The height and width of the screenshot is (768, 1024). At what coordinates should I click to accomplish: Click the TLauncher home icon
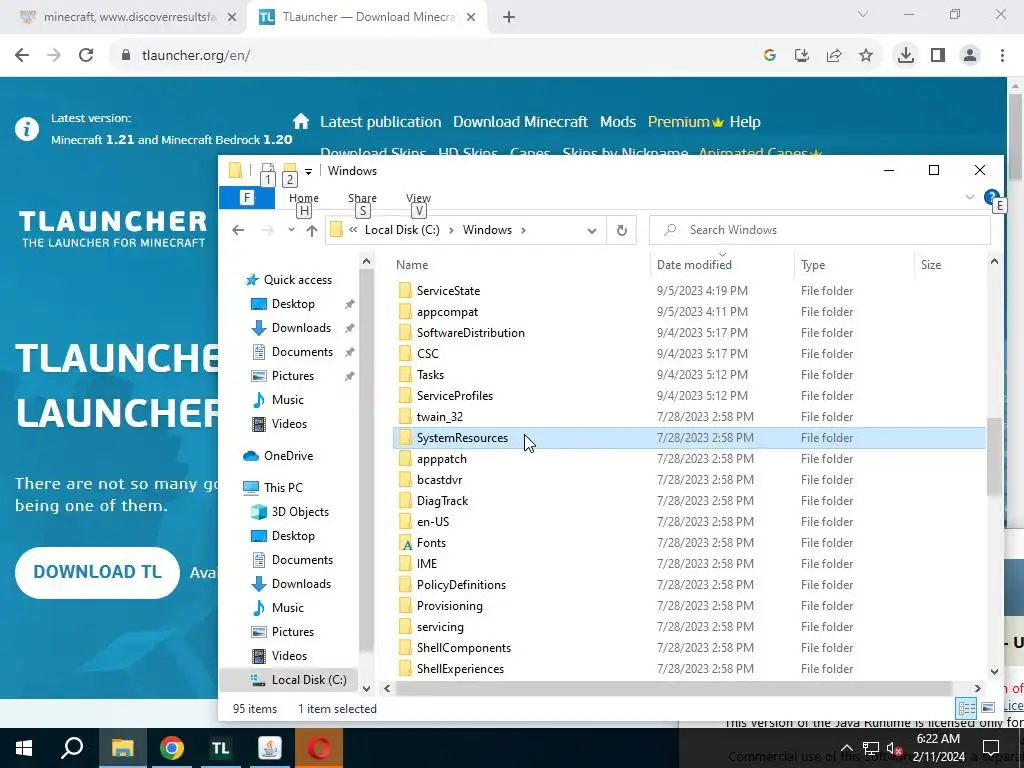(301, 121)
